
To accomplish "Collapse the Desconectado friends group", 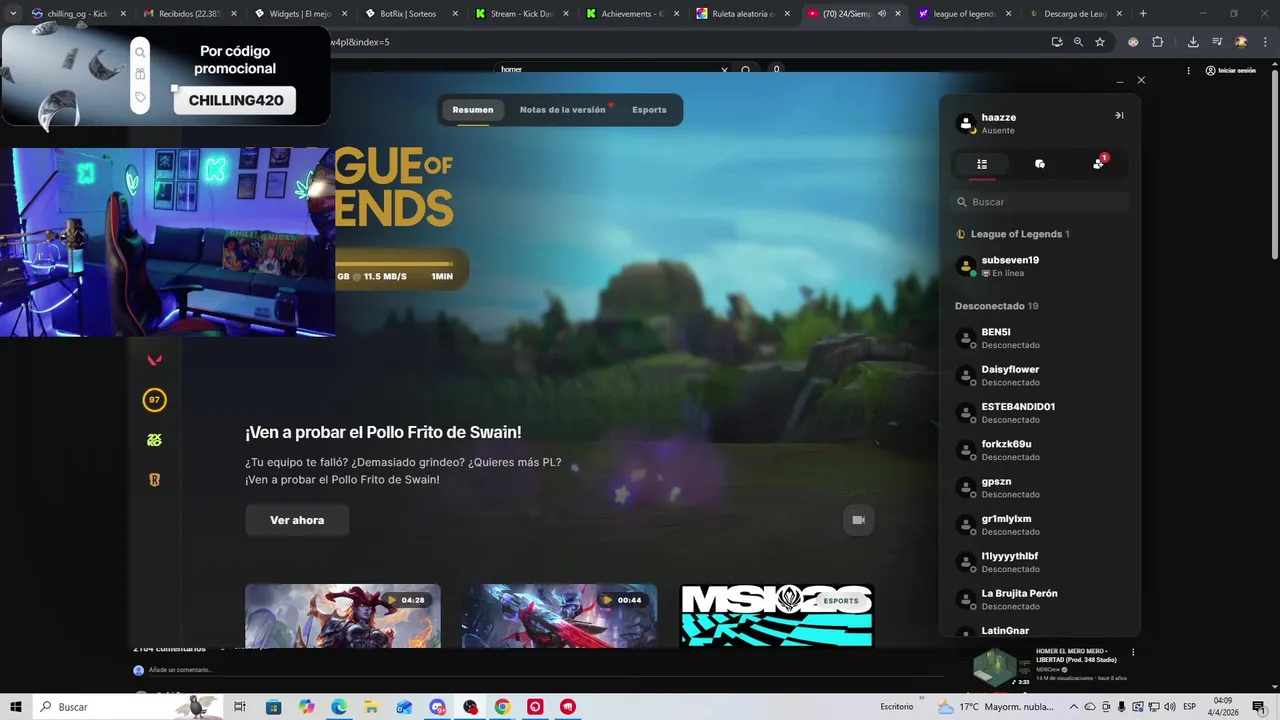I will [x=996, y=306].
